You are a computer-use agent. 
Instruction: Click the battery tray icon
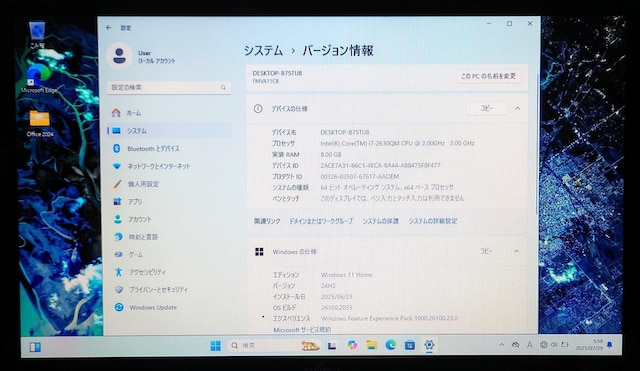pyautogui.click(x=565, y=345)
